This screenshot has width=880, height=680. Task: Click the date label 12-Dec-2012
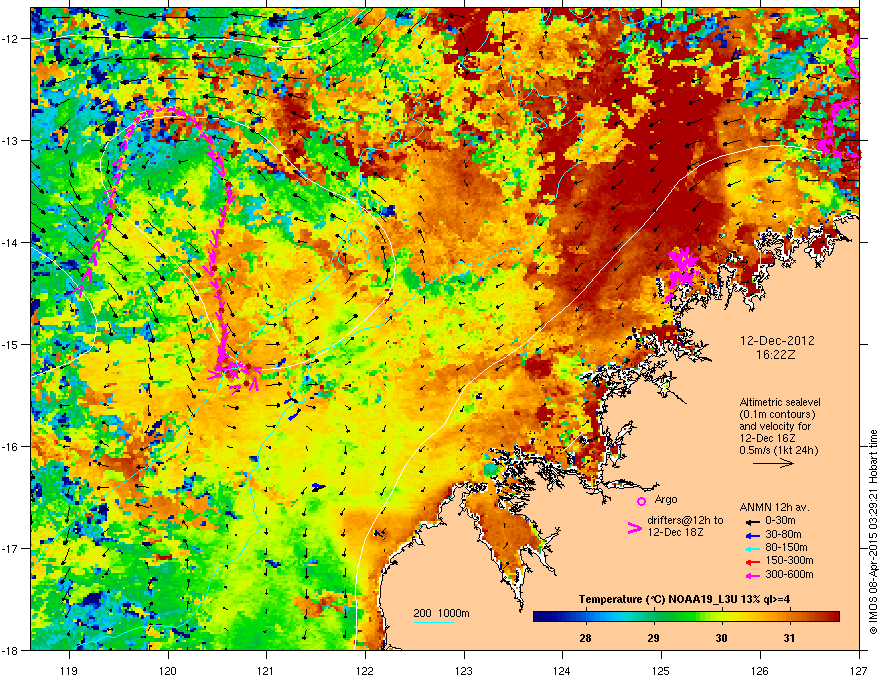tap(777, 341)
